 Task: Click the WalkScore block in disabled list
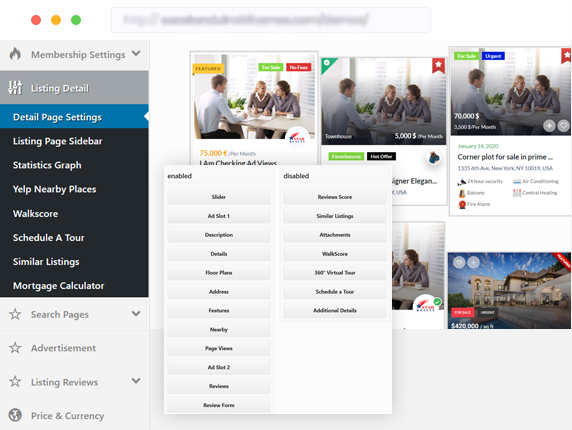[x=335, y=254]
